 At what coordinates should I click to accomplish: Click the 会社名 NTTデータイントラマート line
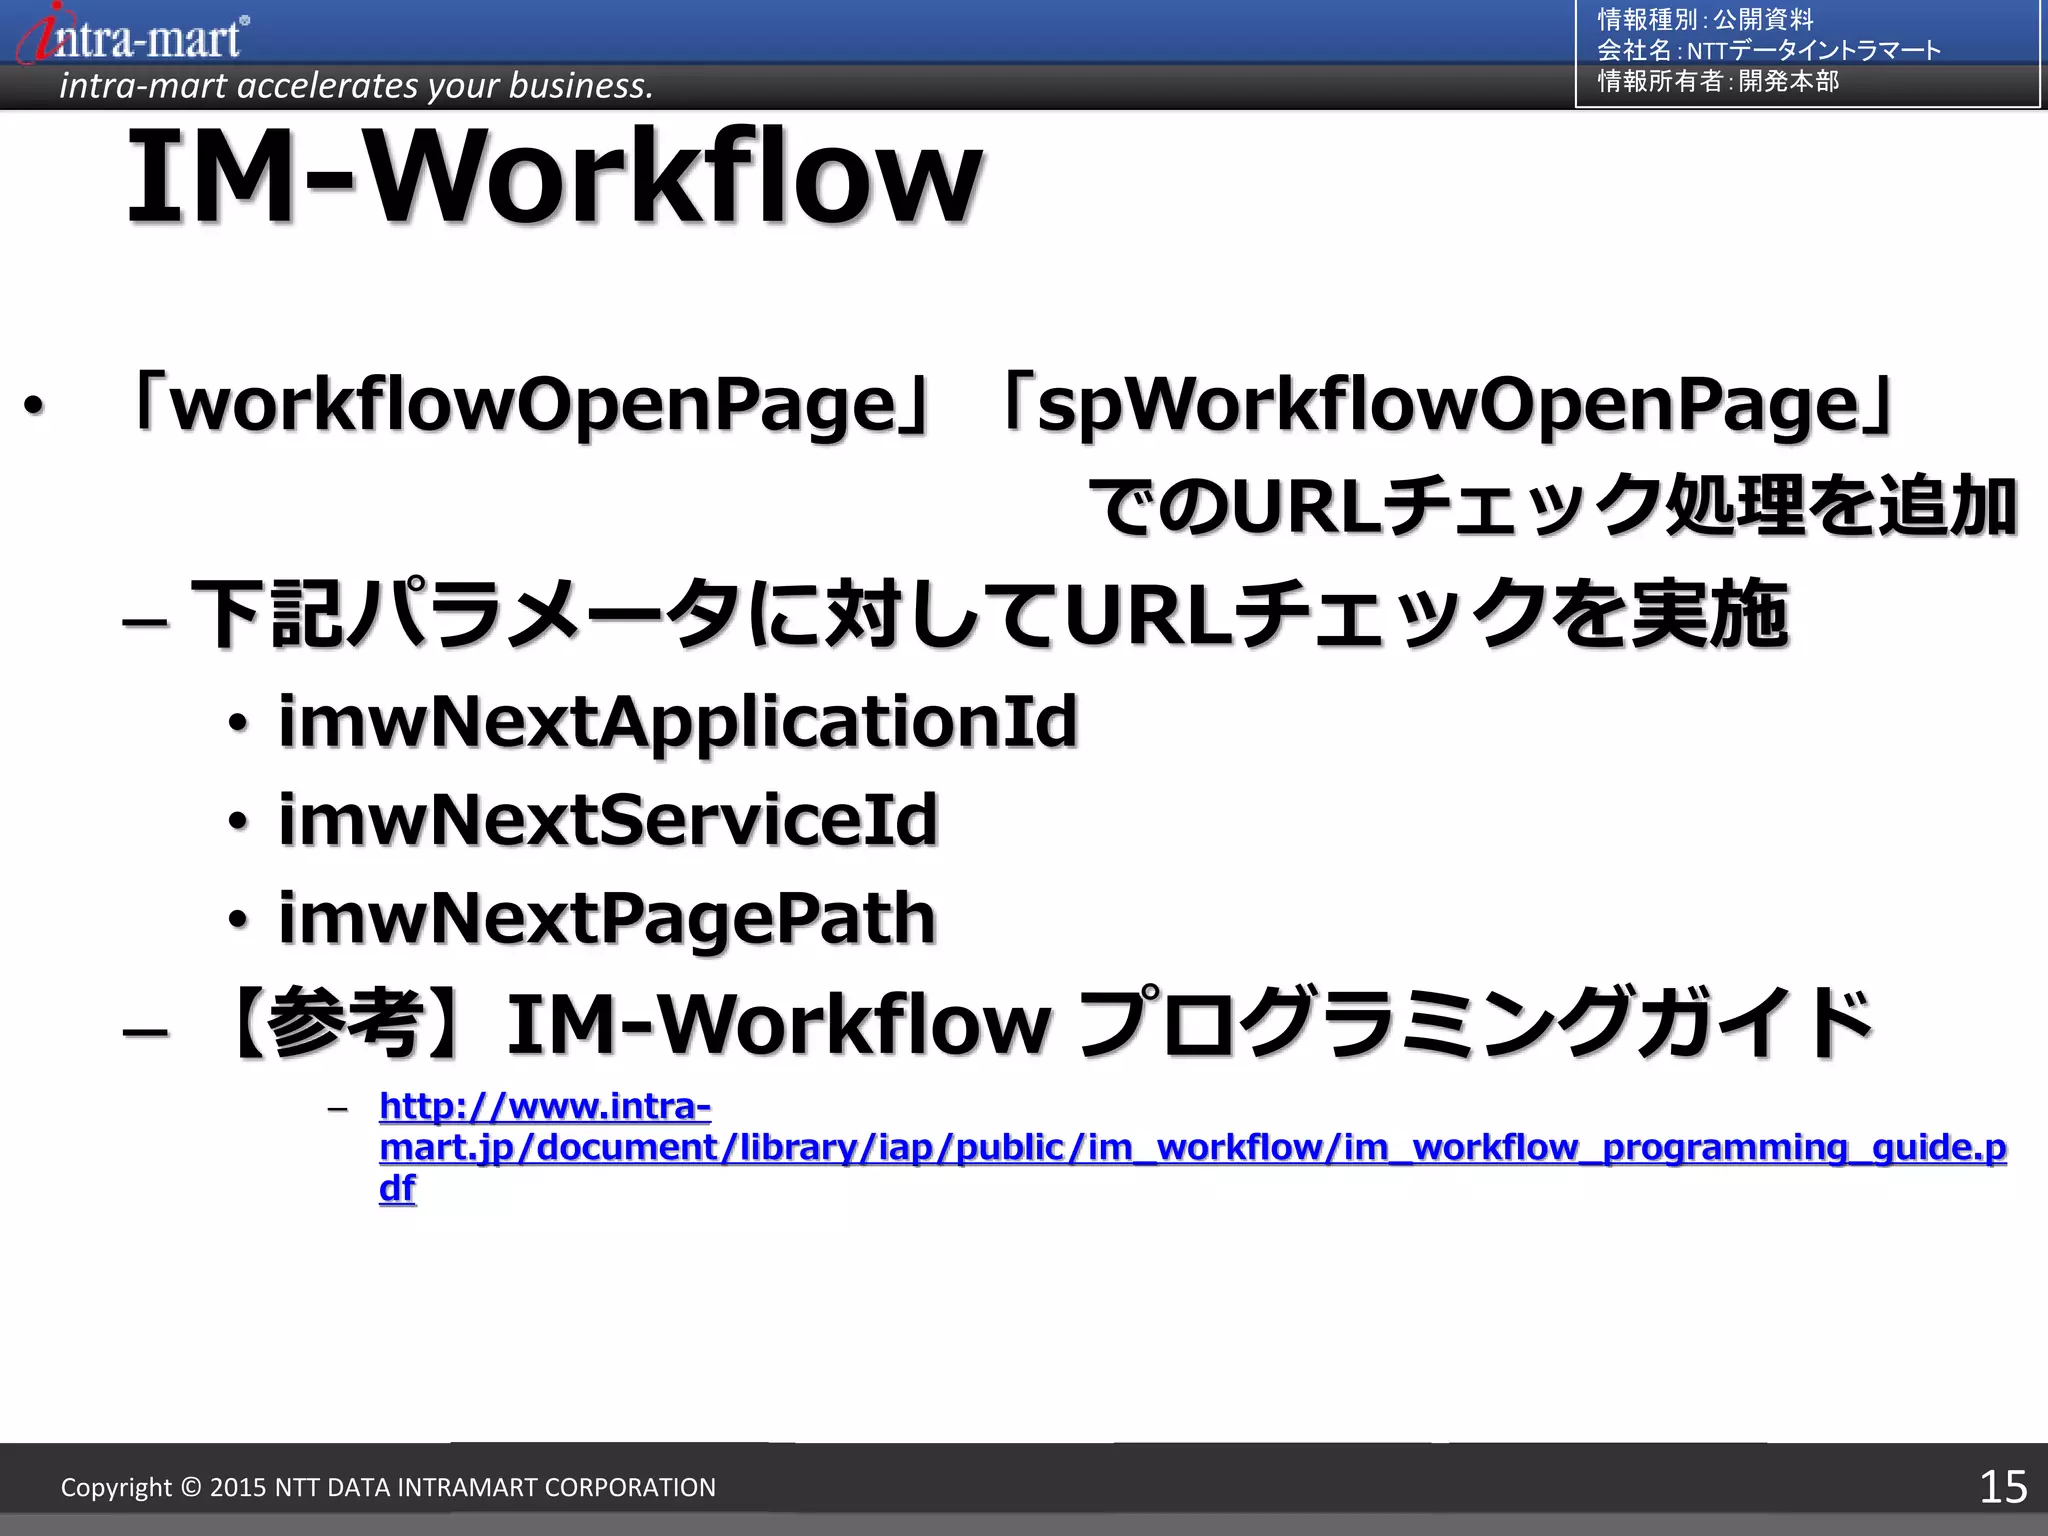[1768, 50]
